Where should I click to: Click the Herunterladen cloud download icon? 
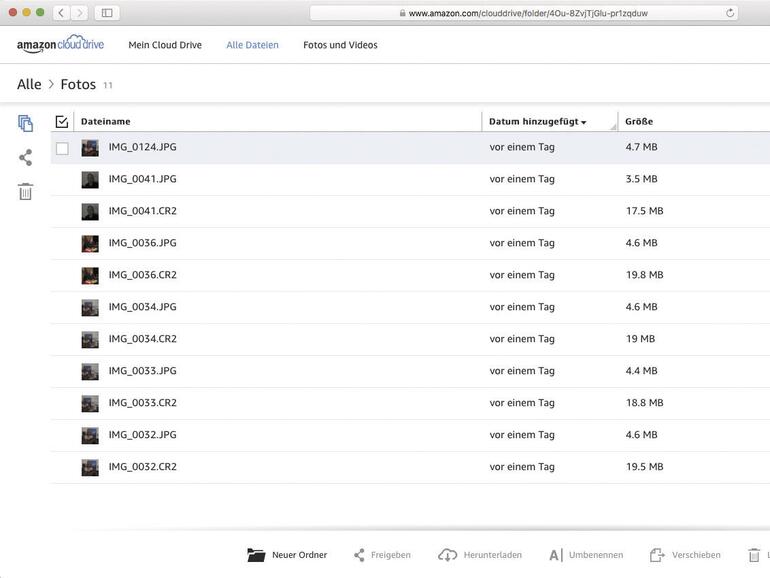(x=447, y=555)
